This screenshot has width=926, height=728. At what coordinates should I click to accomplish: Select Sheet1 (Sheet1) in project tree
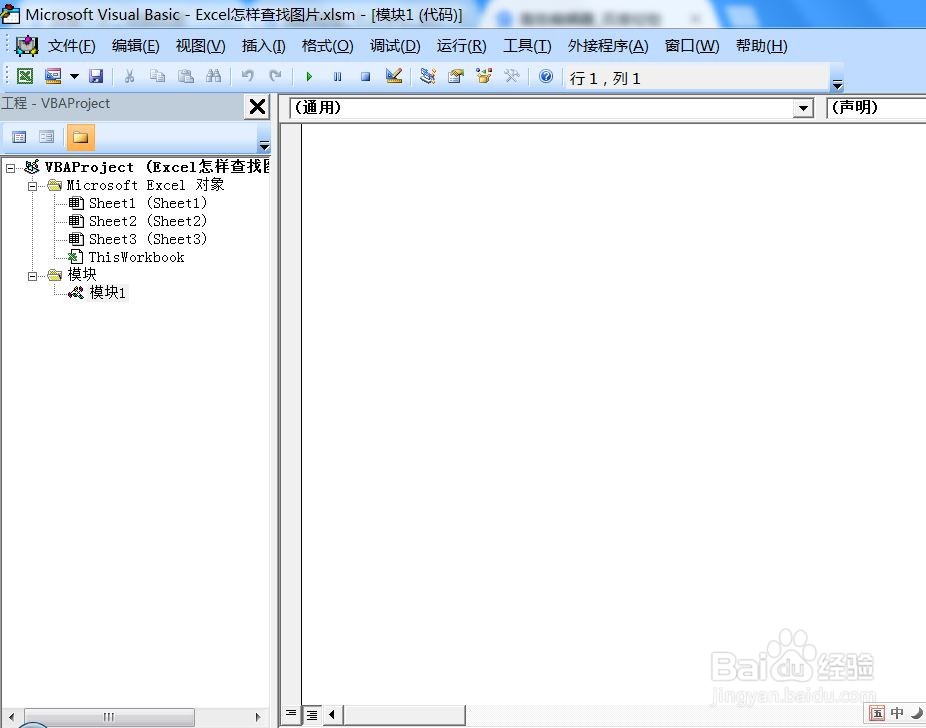(x=148, y=203)
